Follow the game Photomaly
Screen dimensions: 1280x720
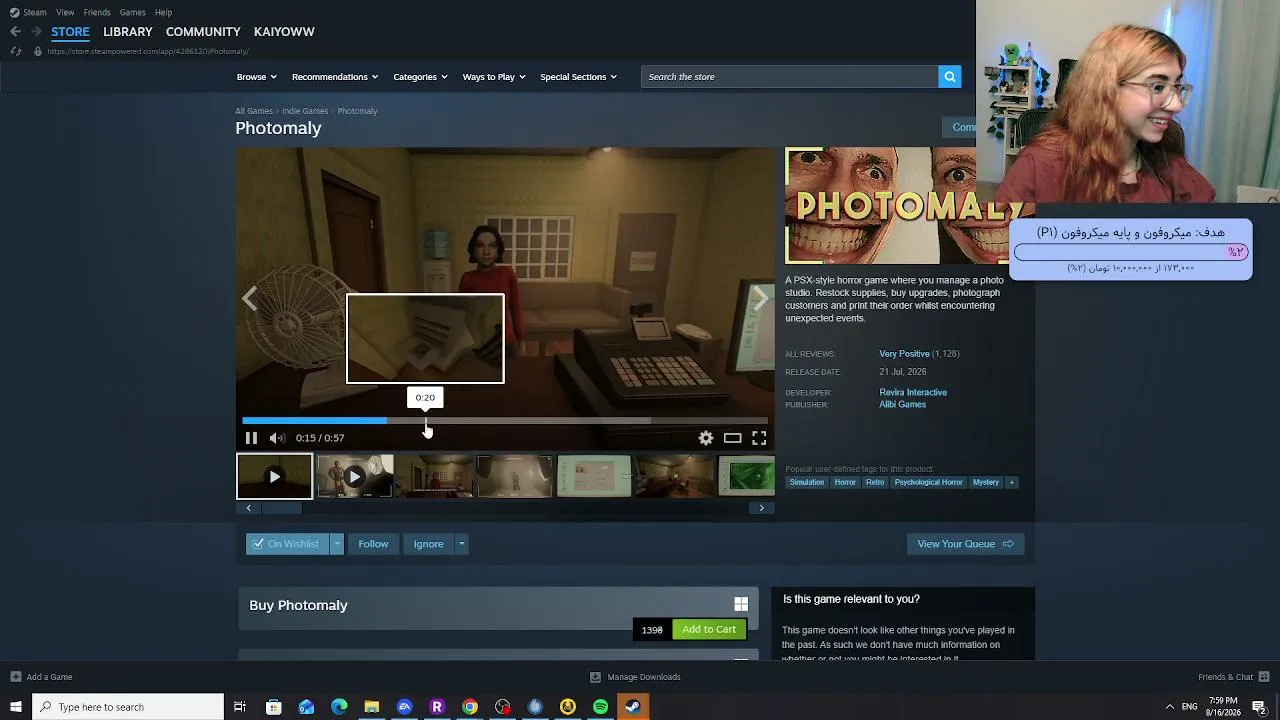click(x=373, y=544)
